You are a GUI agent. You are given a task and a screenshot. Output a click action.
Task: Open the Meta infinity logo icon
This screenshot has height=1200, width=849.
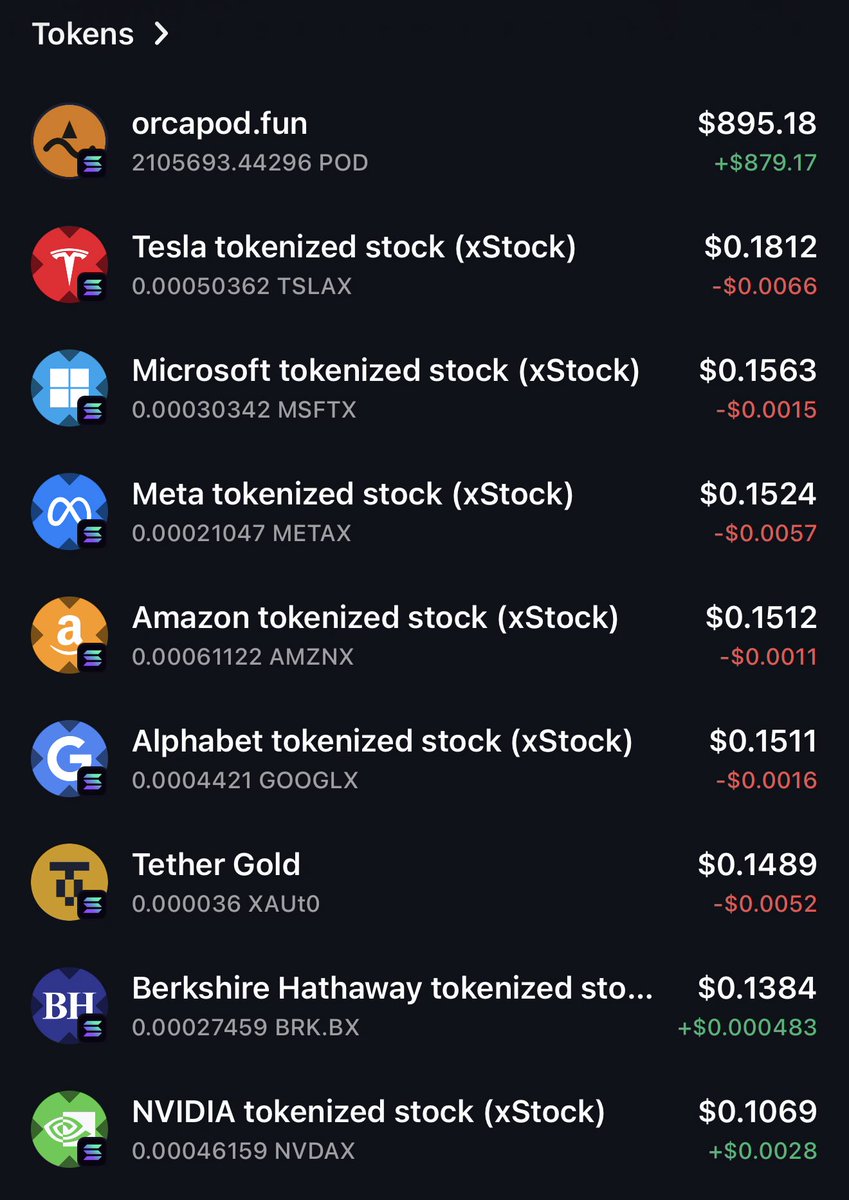point(70,512)
